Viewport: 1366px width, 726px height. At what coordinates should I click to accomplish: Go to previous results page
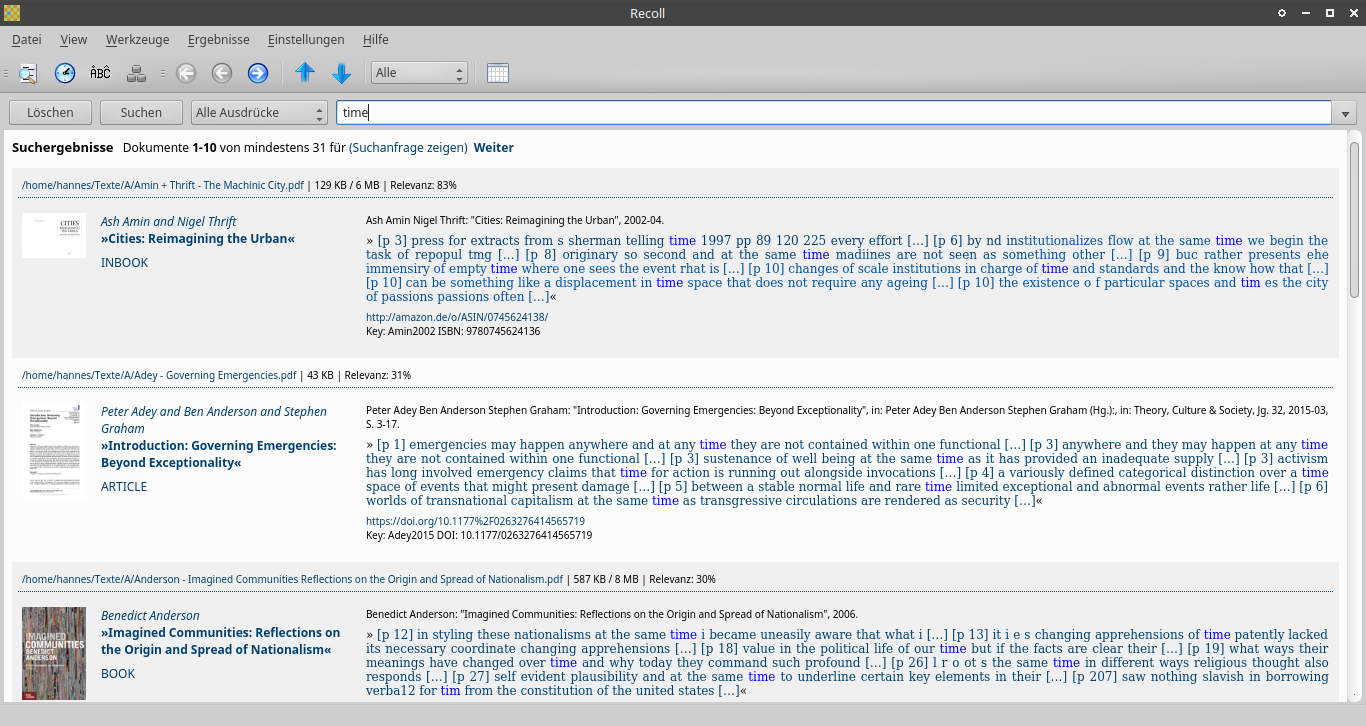[222, 73]
